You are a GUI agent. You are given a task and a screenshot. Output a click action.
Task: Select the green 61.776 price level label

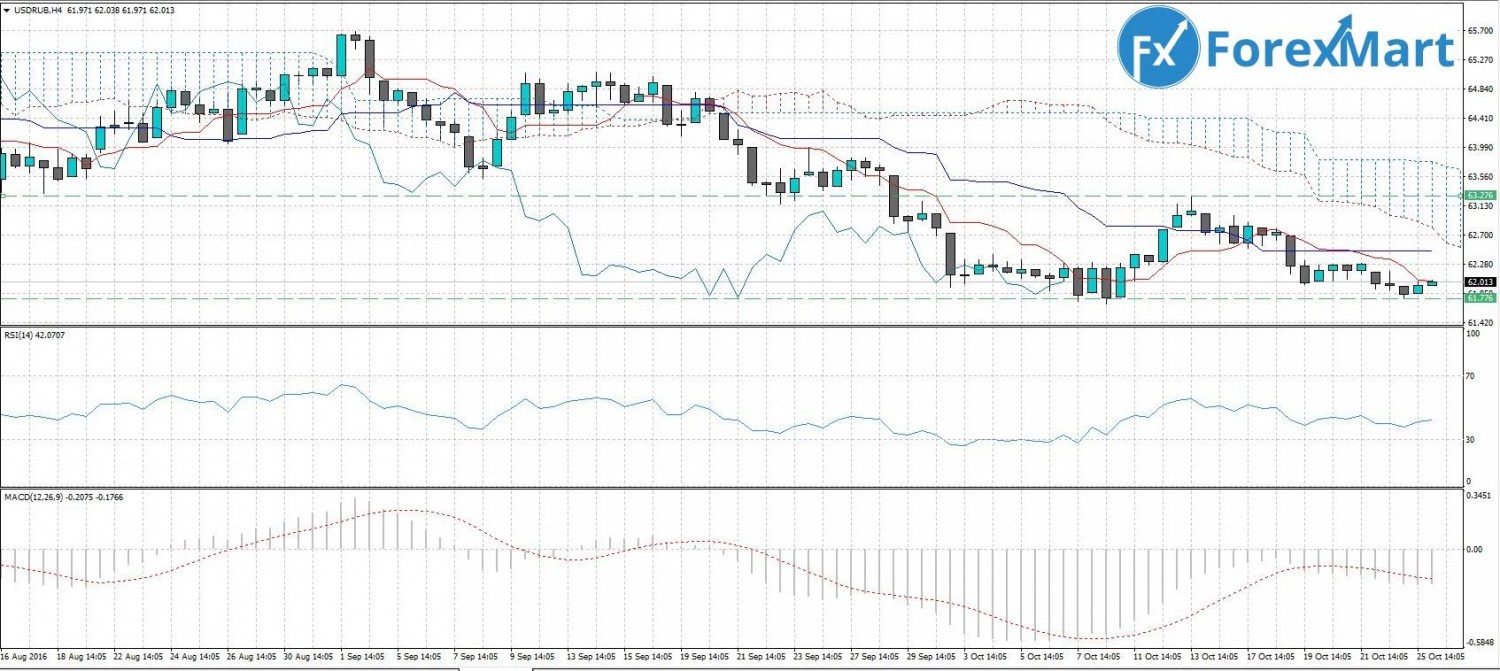(x=1479, y=298)
